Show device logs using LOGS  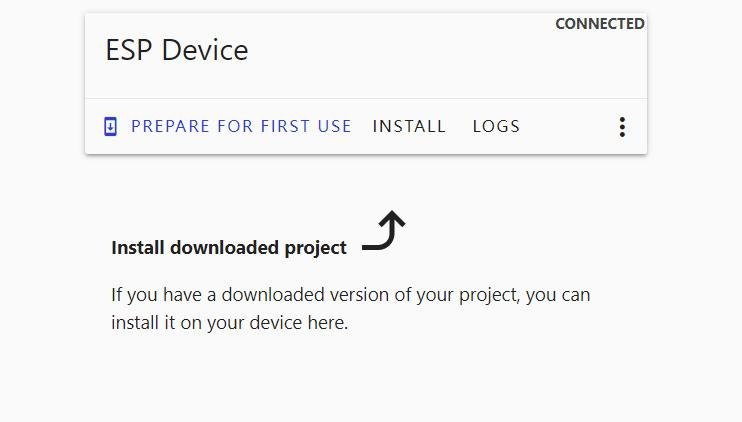click(x=496, y=126)
